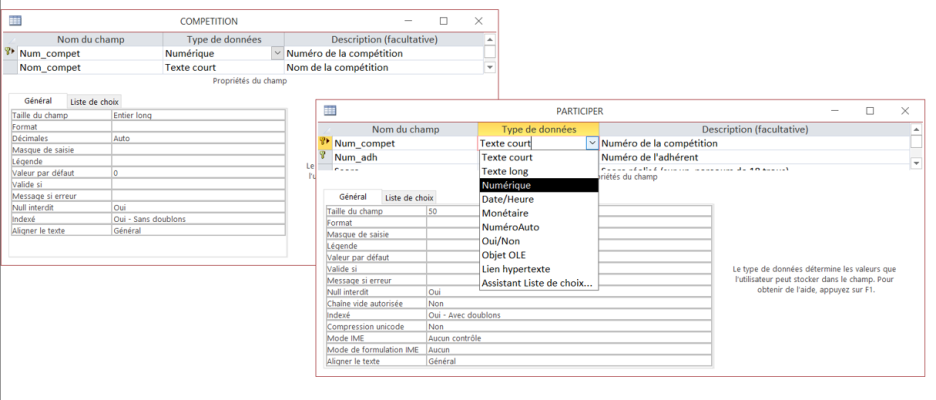Screen dimensions: 936x400
Task: Edit Compression unicode value Non
Action: pyautogui.click(x=569, y=327)
